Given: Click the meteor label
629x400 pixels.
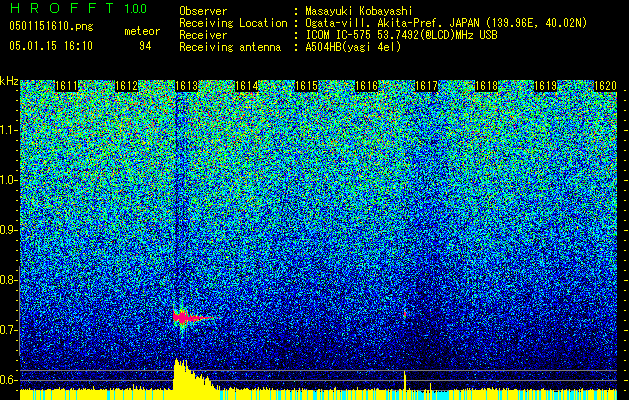Looking at the screenshot, I should (x=142, y=31).
